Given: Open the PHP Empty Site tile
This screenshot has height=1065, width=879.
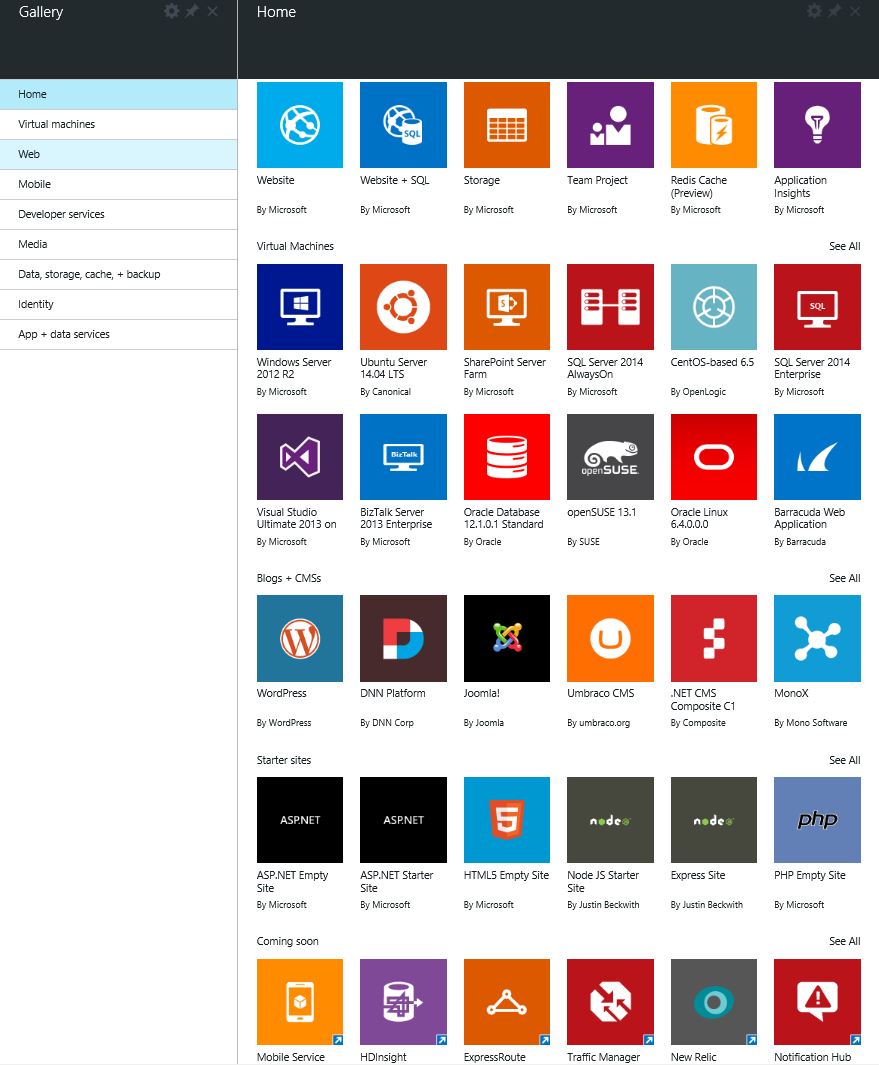Looking at the screenshot, I should [817, 820].
